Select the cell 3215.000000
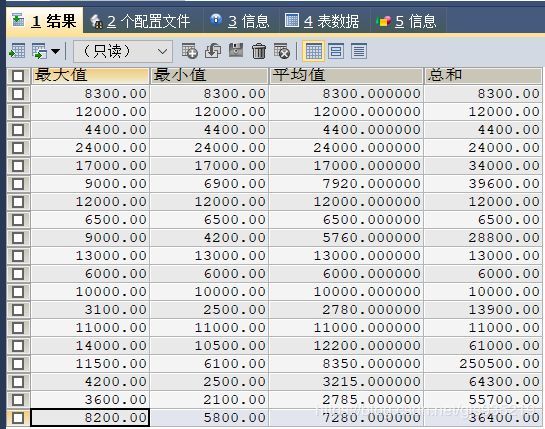Viewport: 545px width, 429px height. [346, 382]
